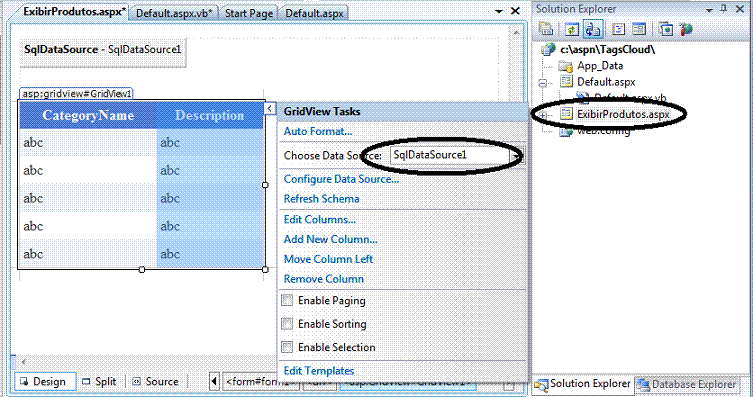Select Default.aspx in Solution Explorer tree

[606, 82]
